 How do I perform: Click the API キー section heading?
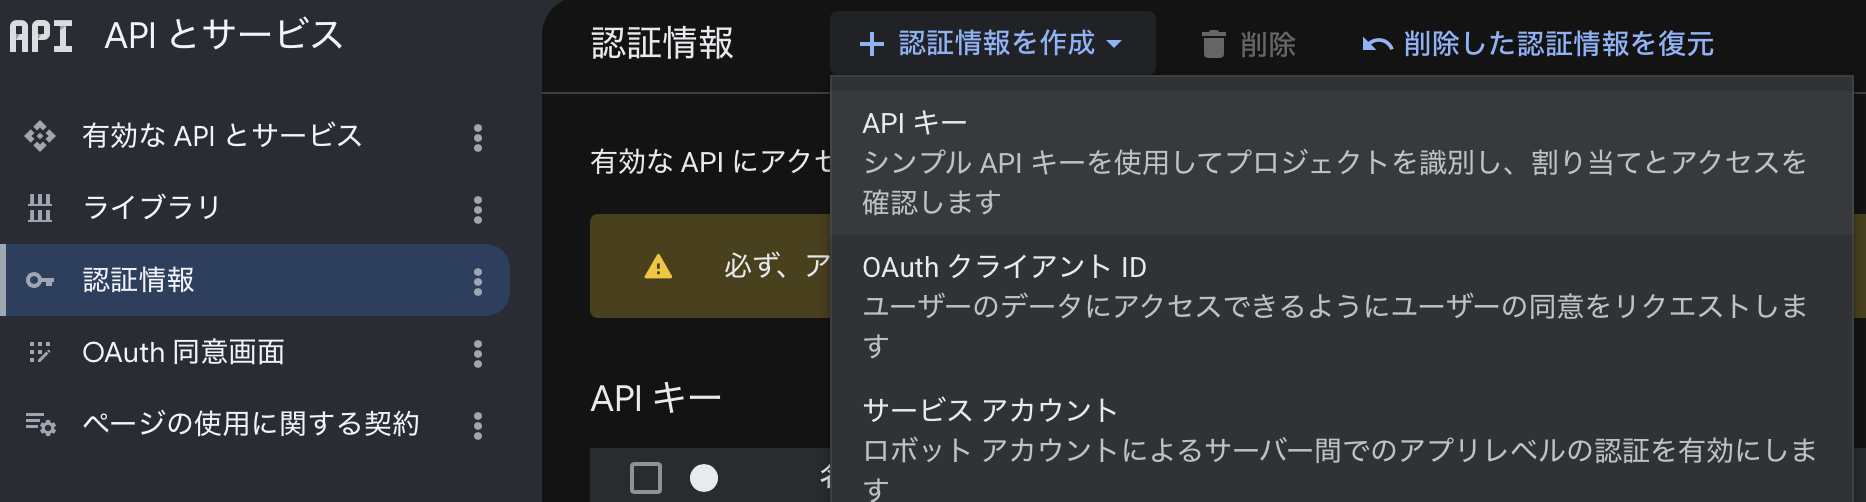[x=656, y=398]
